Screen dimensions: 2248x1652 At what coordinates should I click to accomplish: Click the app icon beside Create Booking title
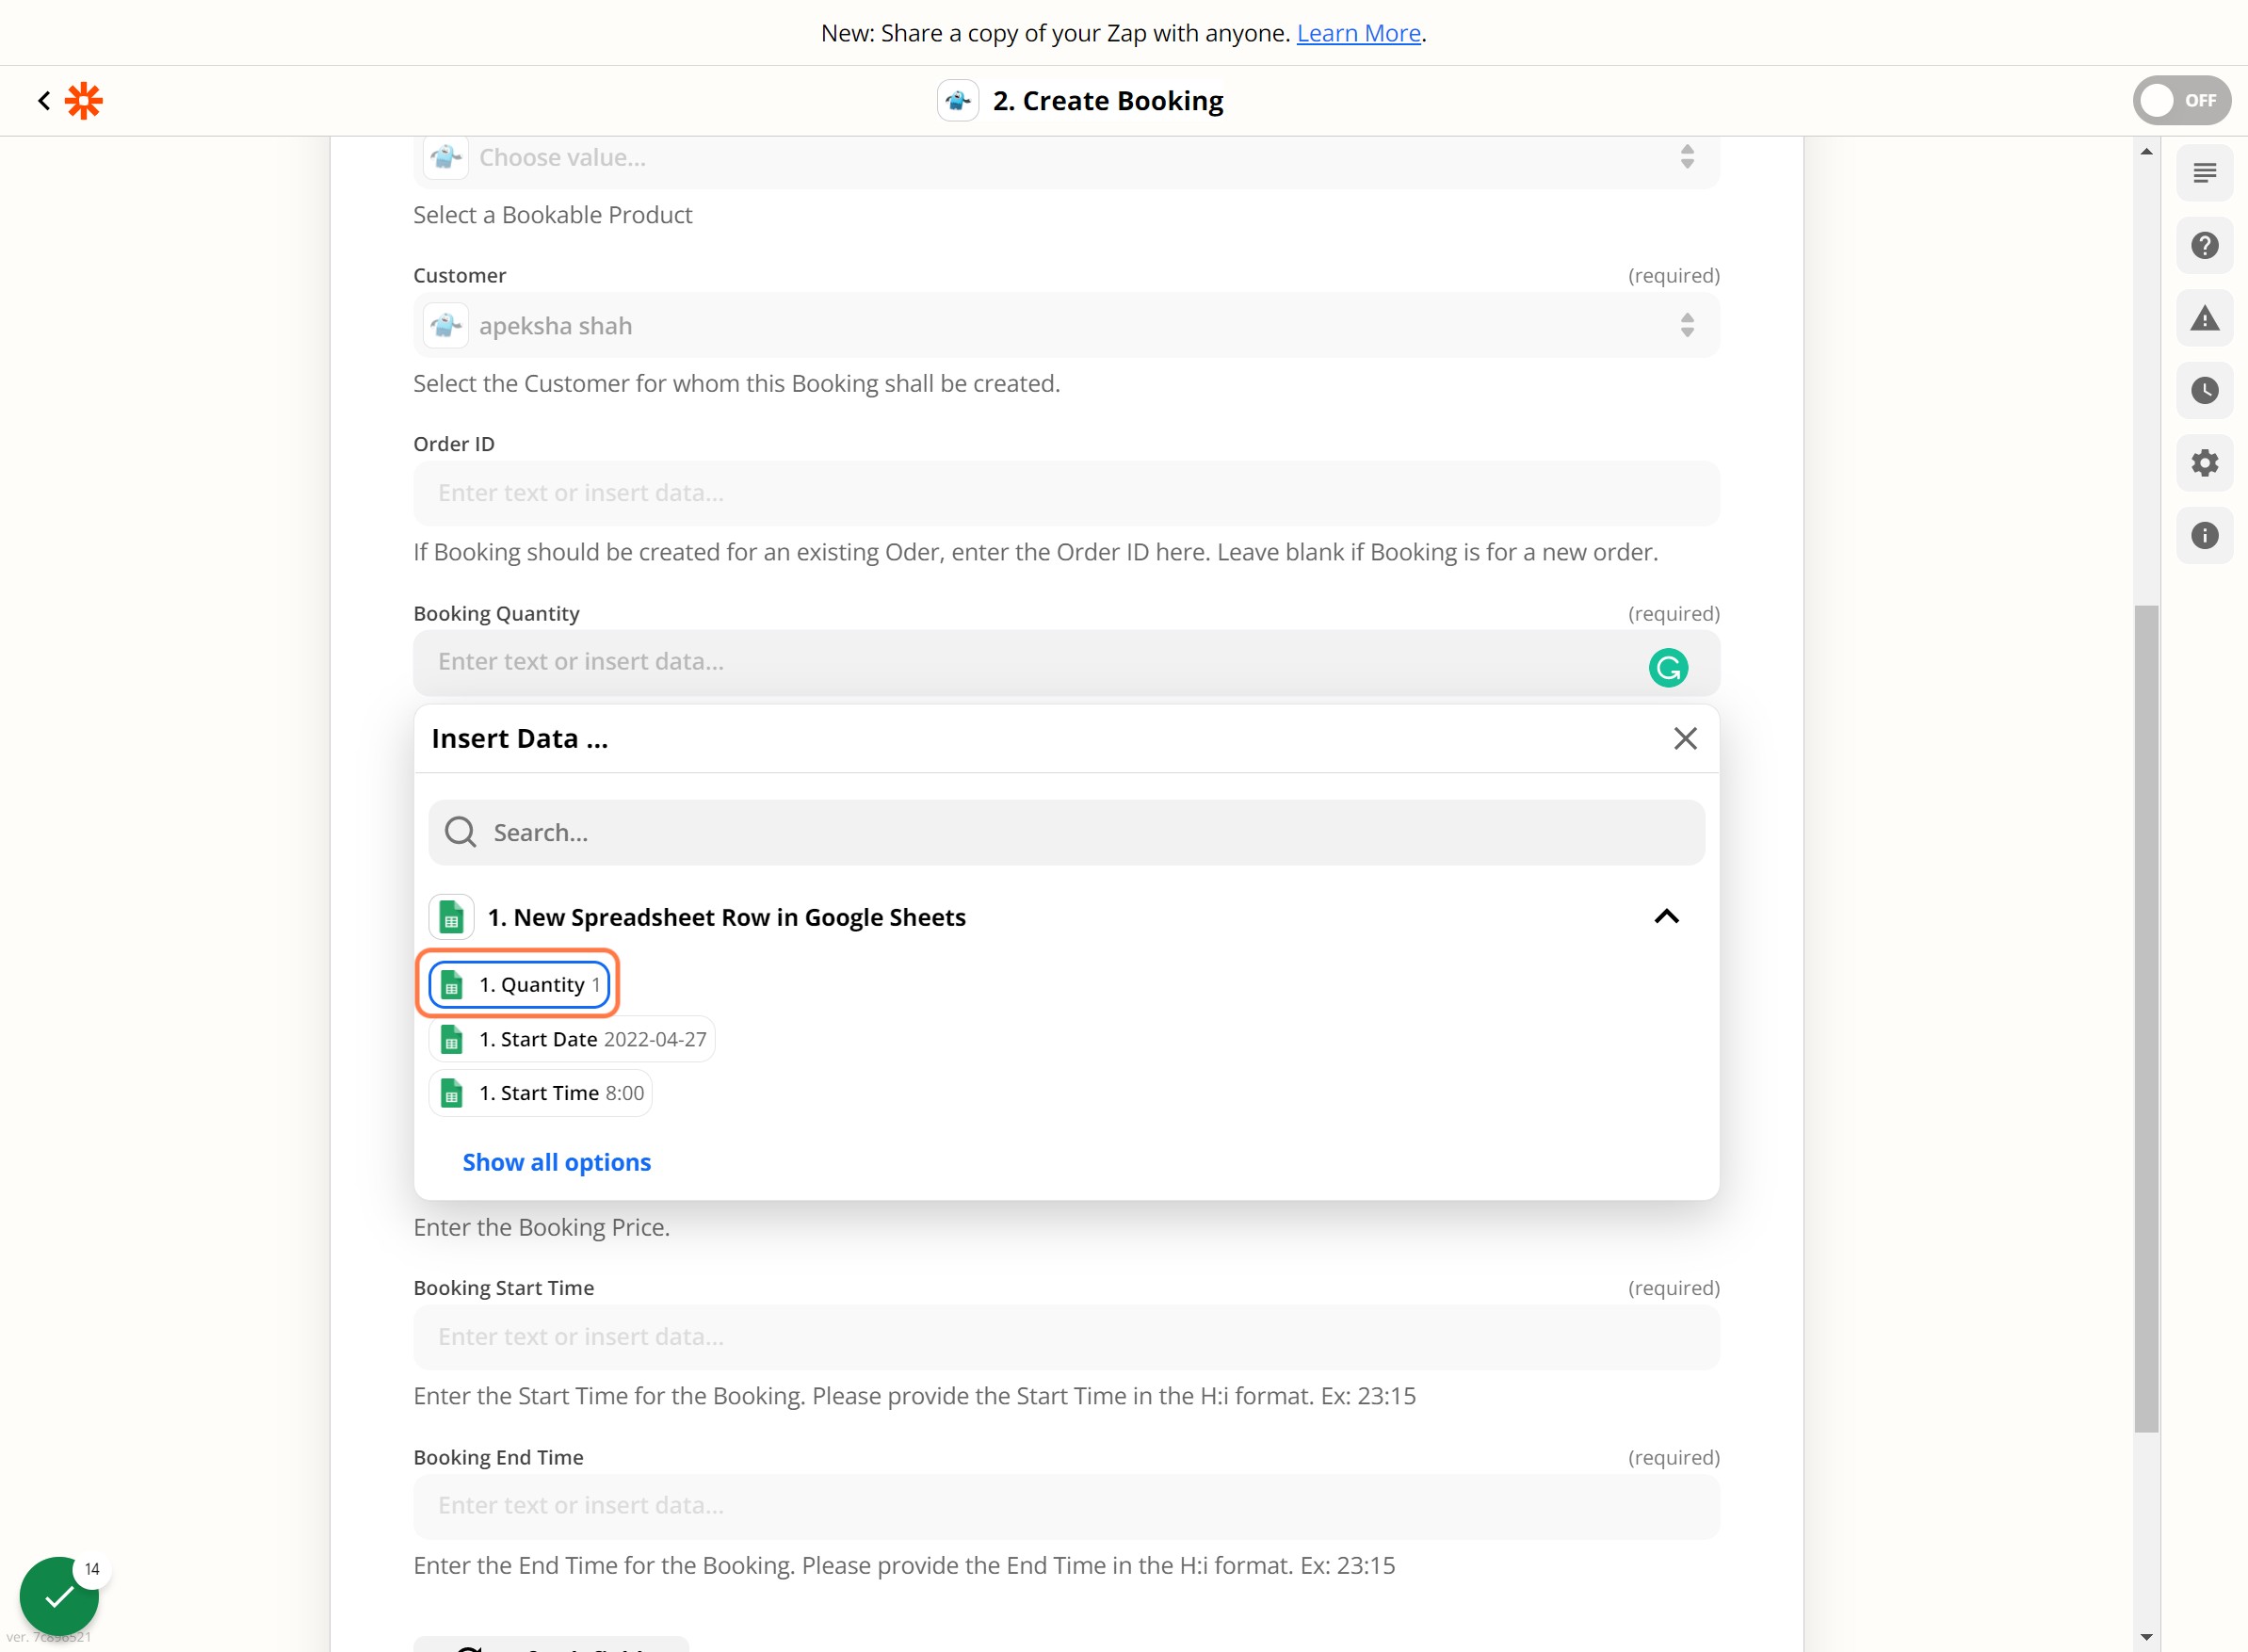[x=958, y=101]
